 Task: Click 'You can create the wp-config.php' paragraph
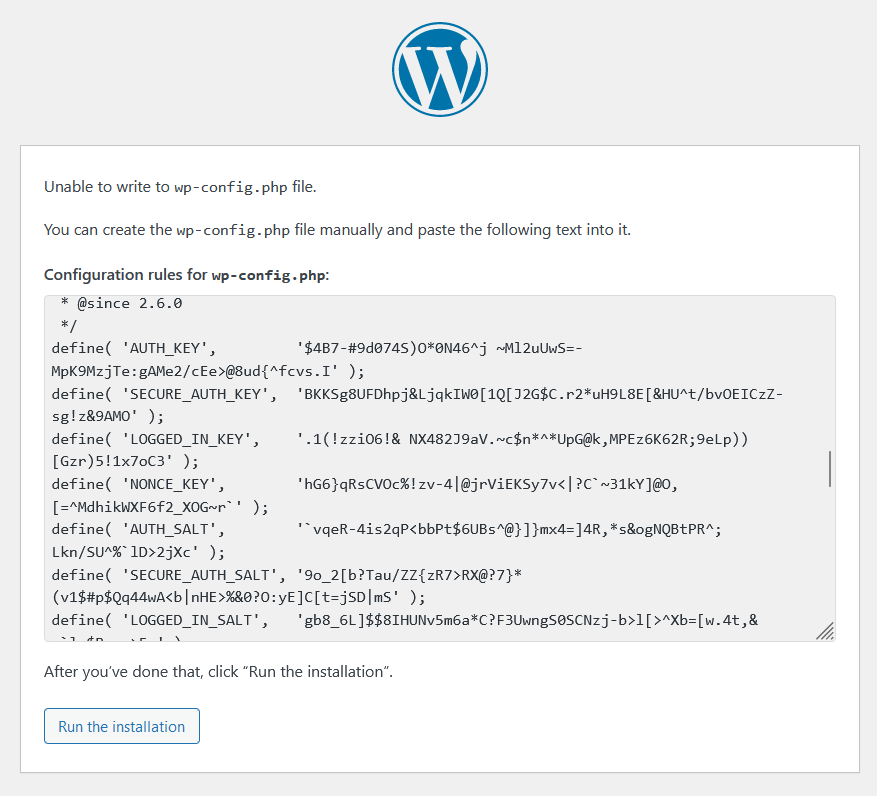pos(337,230)
